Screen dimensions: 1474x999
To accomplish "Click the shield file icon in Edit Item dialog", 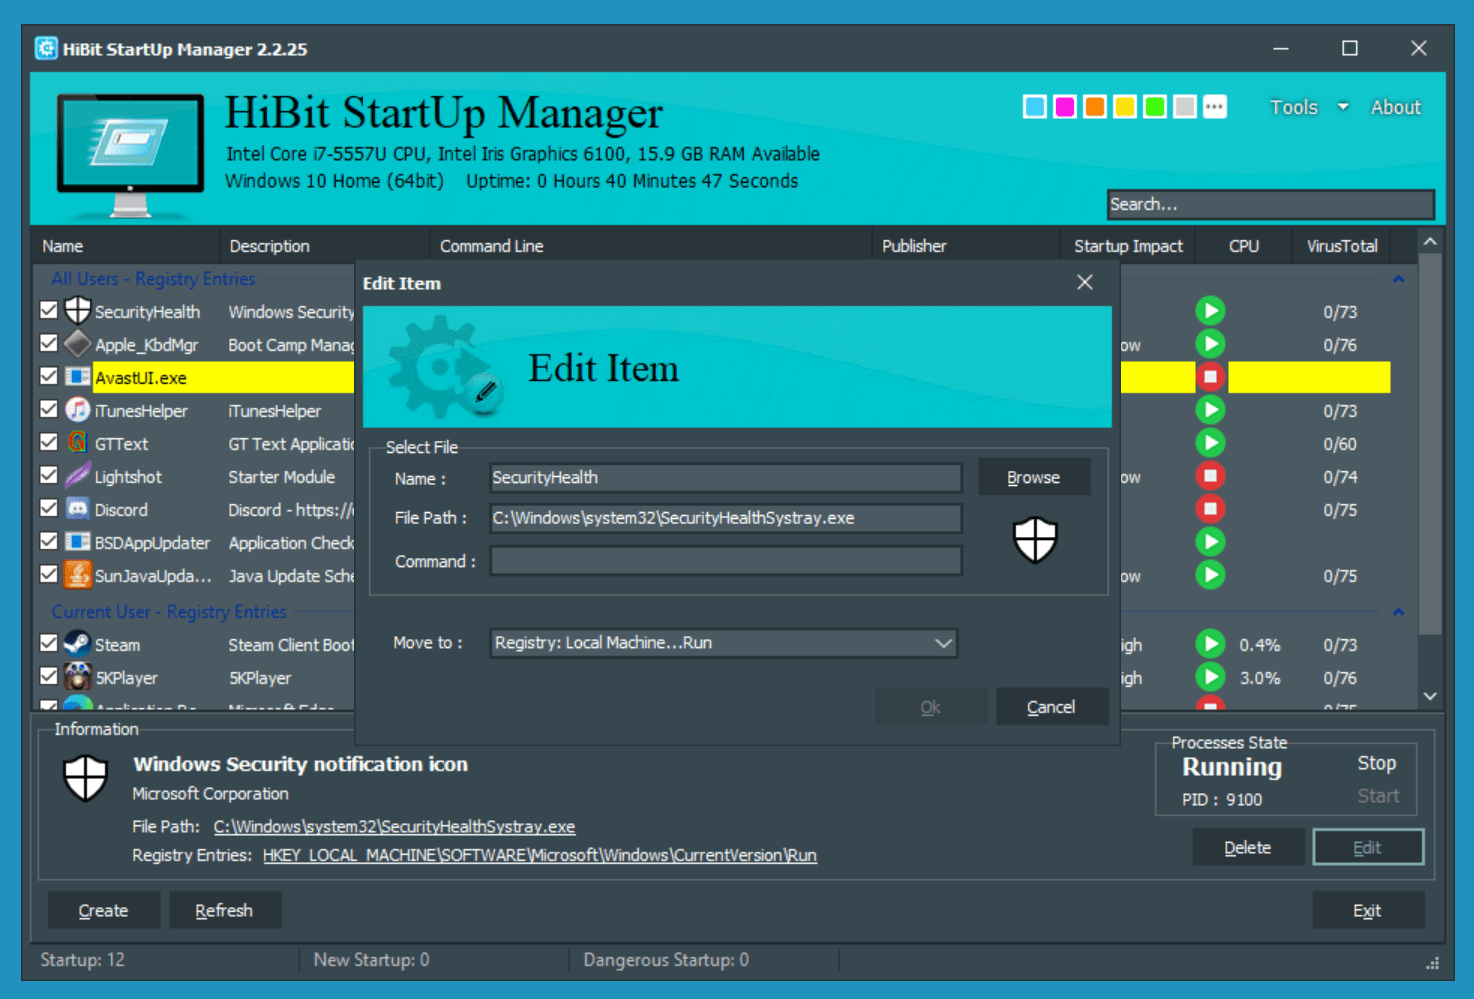I will click(x=1035, y=540).
